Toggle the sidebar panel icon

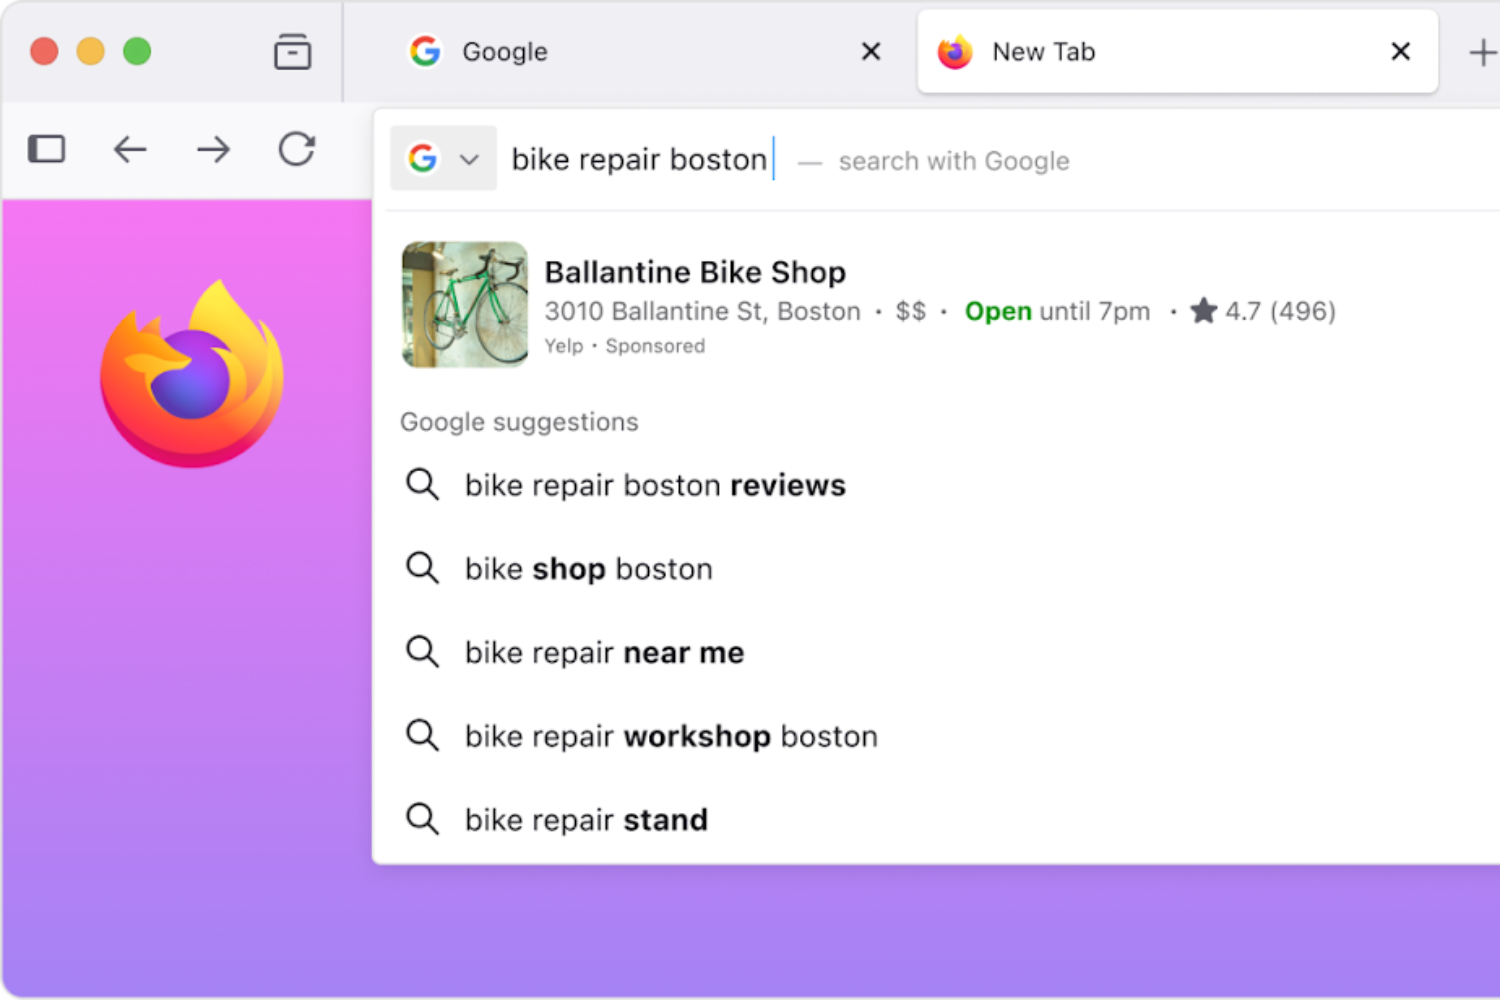coord(46,150)
